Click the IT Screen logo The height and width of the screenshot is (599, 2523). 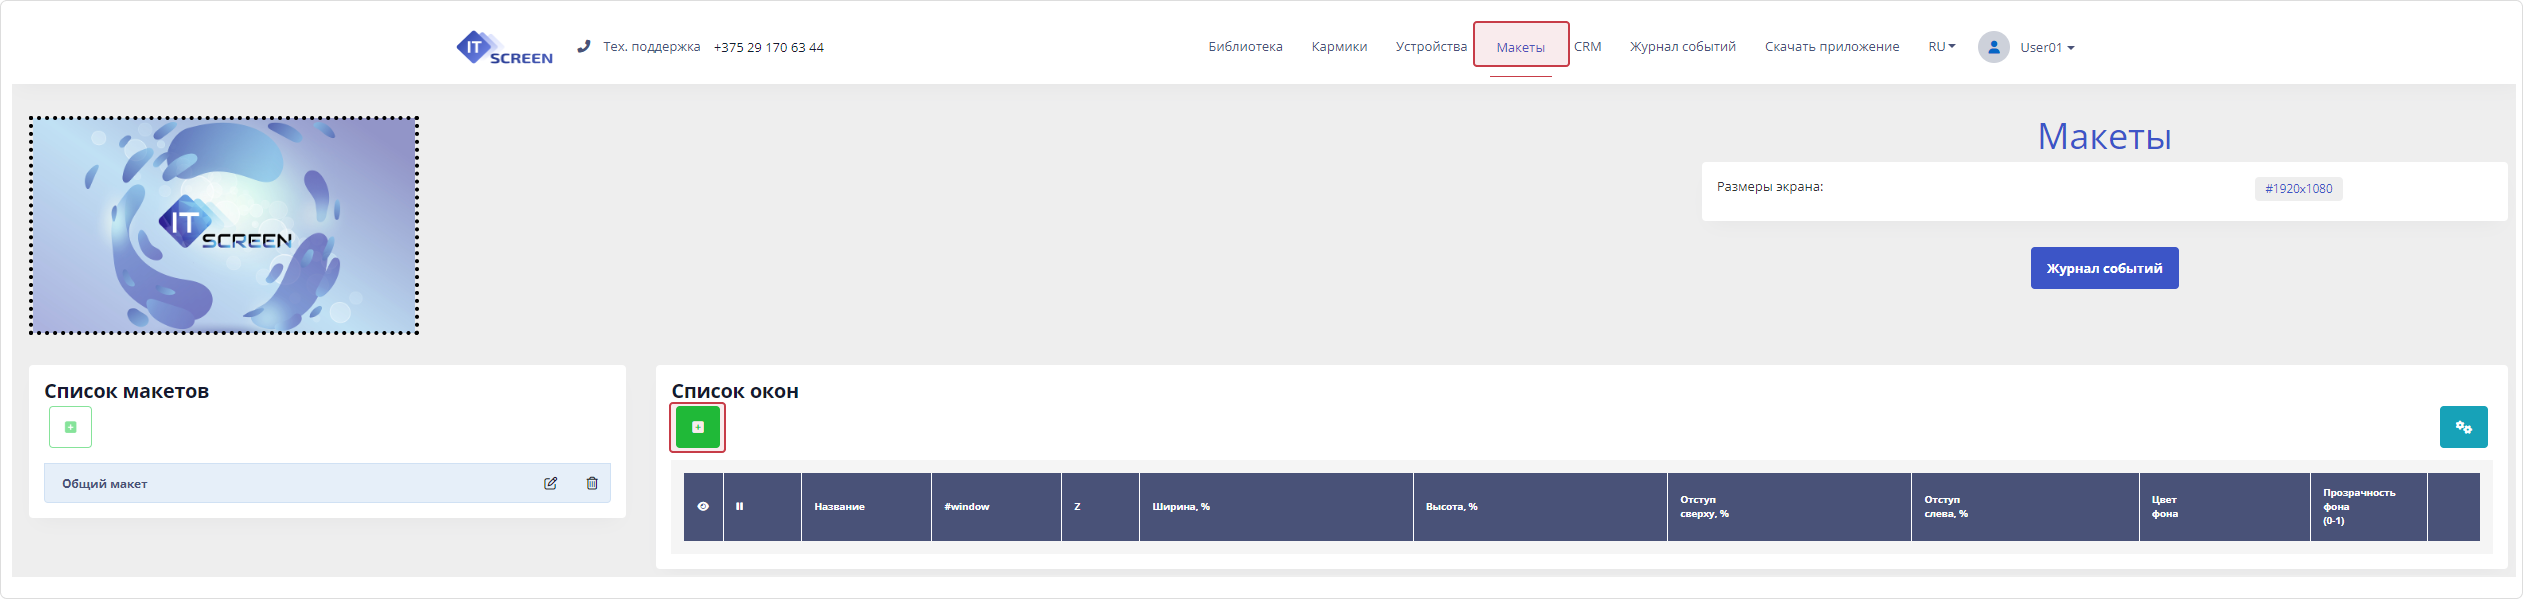point(504,47)
